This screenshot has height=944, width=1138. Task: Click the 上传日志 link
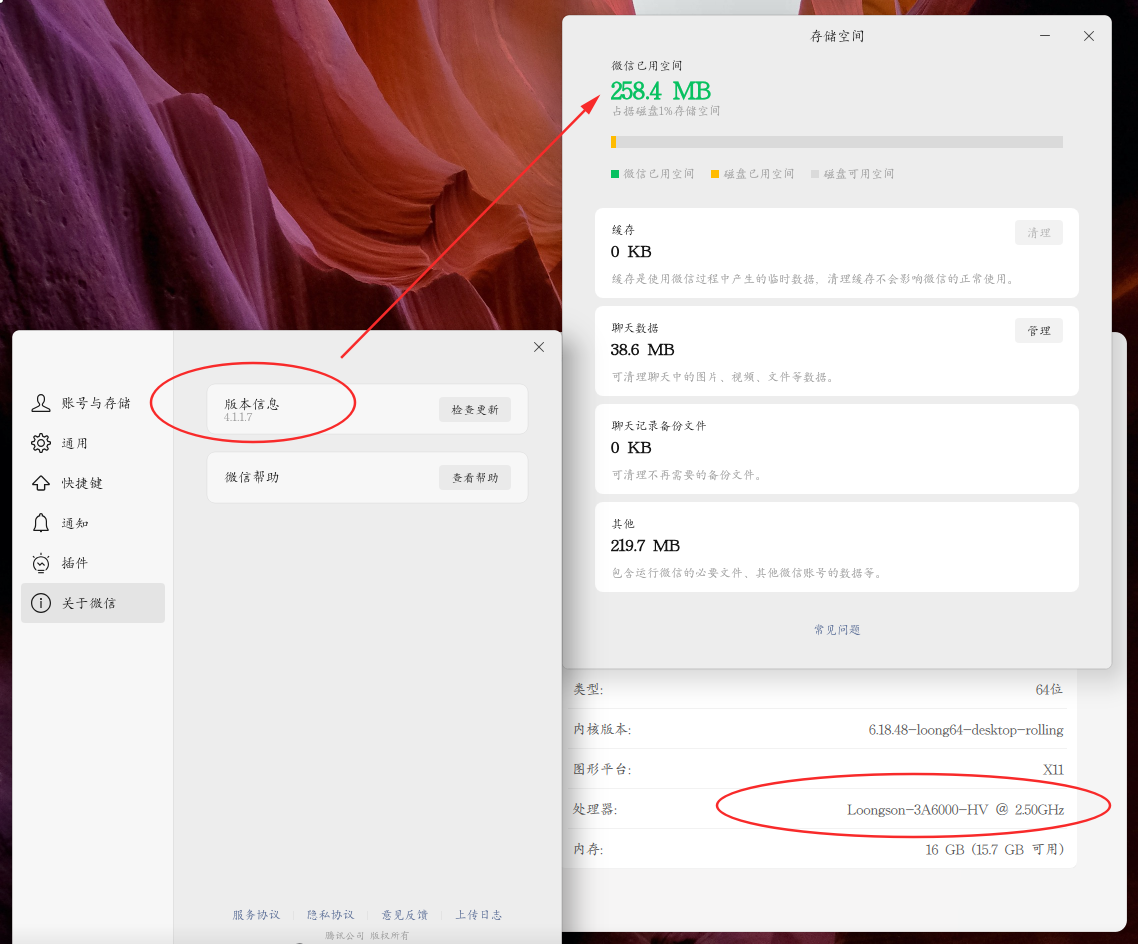[x=478, y=915]
